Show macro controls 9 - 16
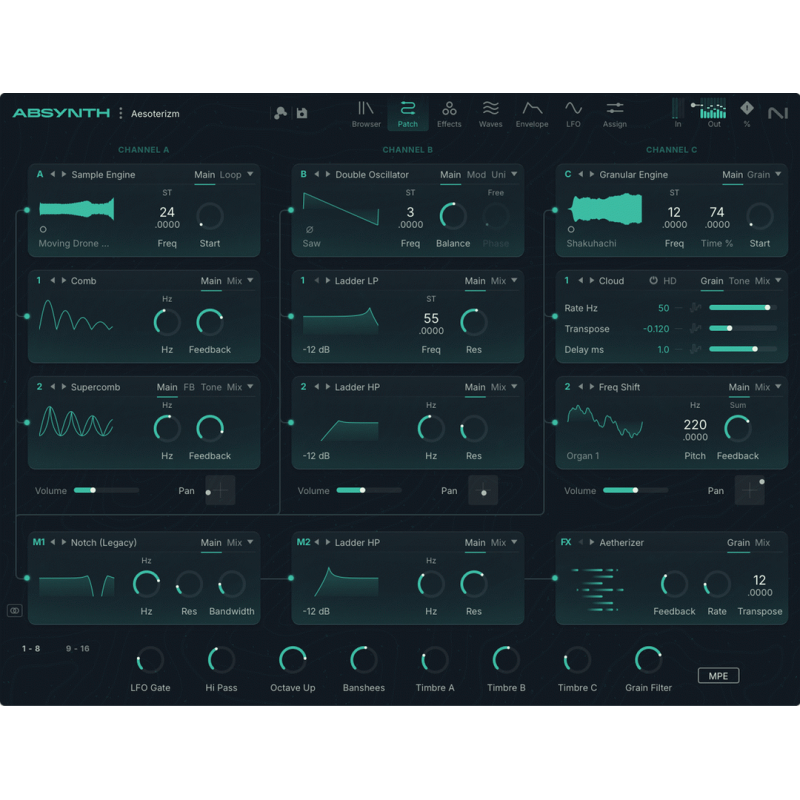800x800 pixels. coord(78,648)
